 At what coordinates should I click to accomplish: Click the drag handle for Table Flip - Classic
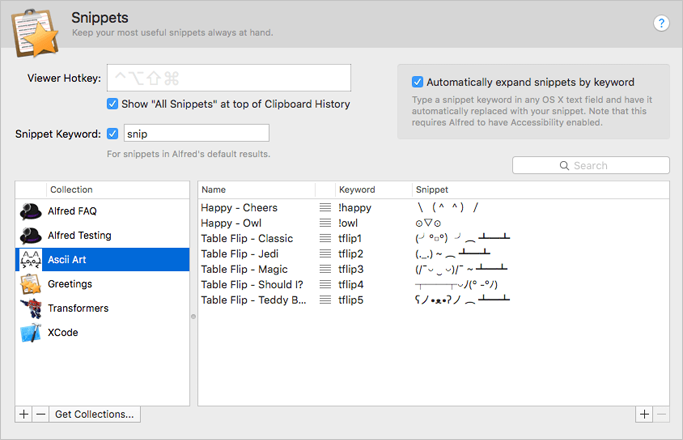point(325,238)
